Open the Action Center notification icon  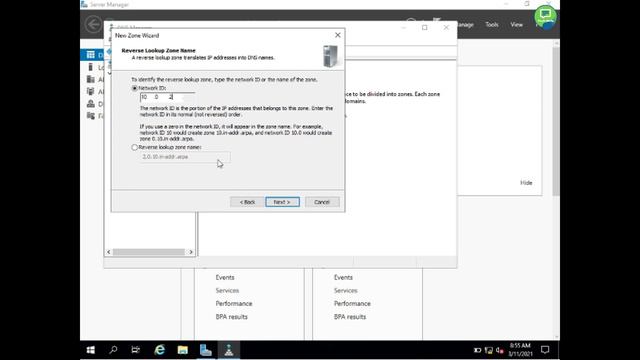click(x=545, y=350)
